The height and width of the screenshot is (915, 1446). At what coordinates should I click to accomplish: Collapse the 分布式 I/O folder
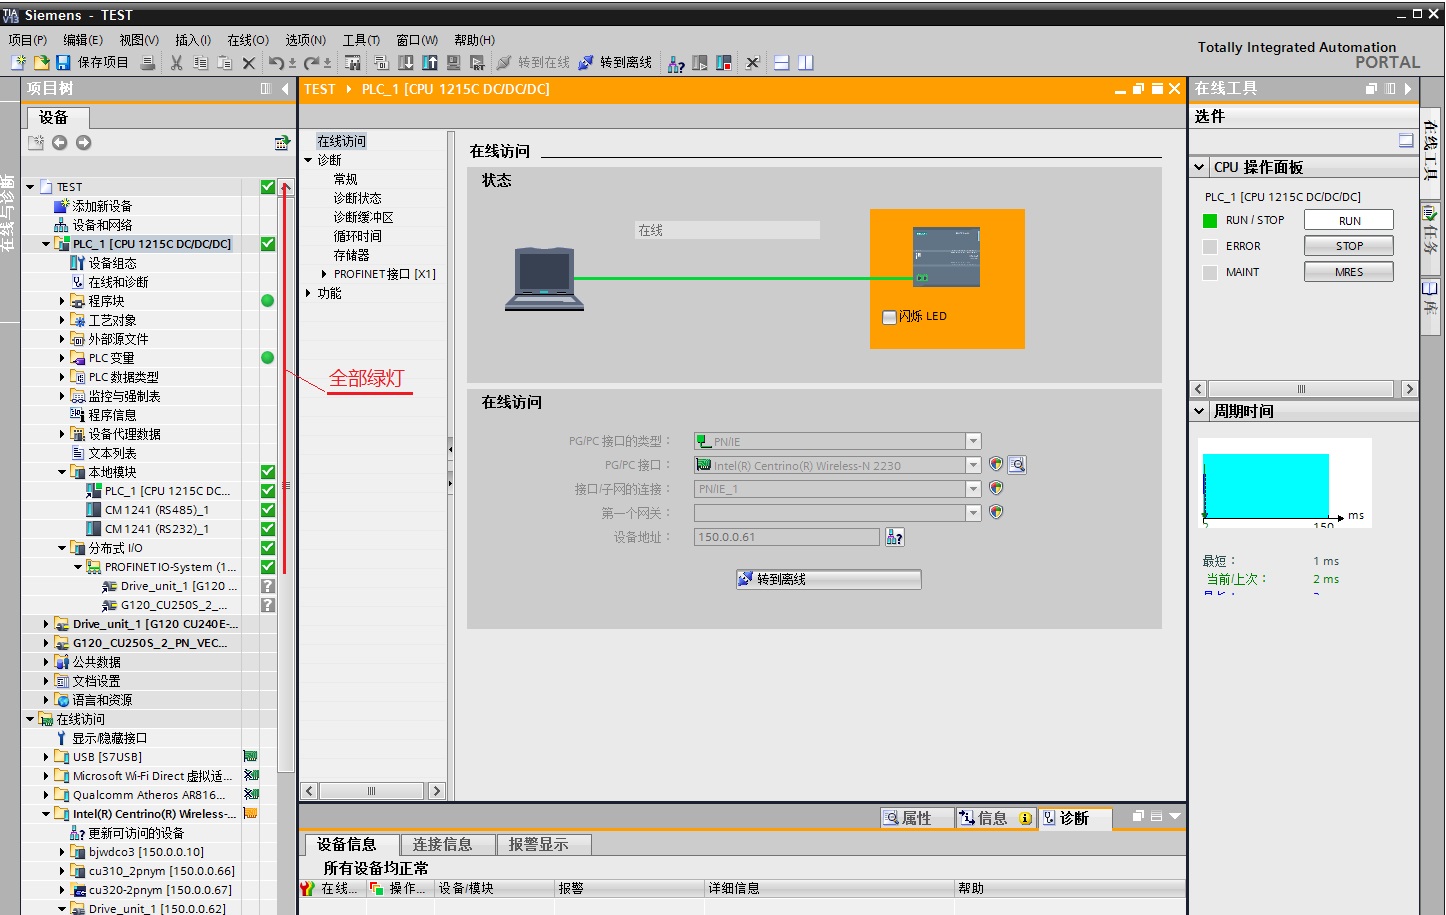tap(62, 548)
